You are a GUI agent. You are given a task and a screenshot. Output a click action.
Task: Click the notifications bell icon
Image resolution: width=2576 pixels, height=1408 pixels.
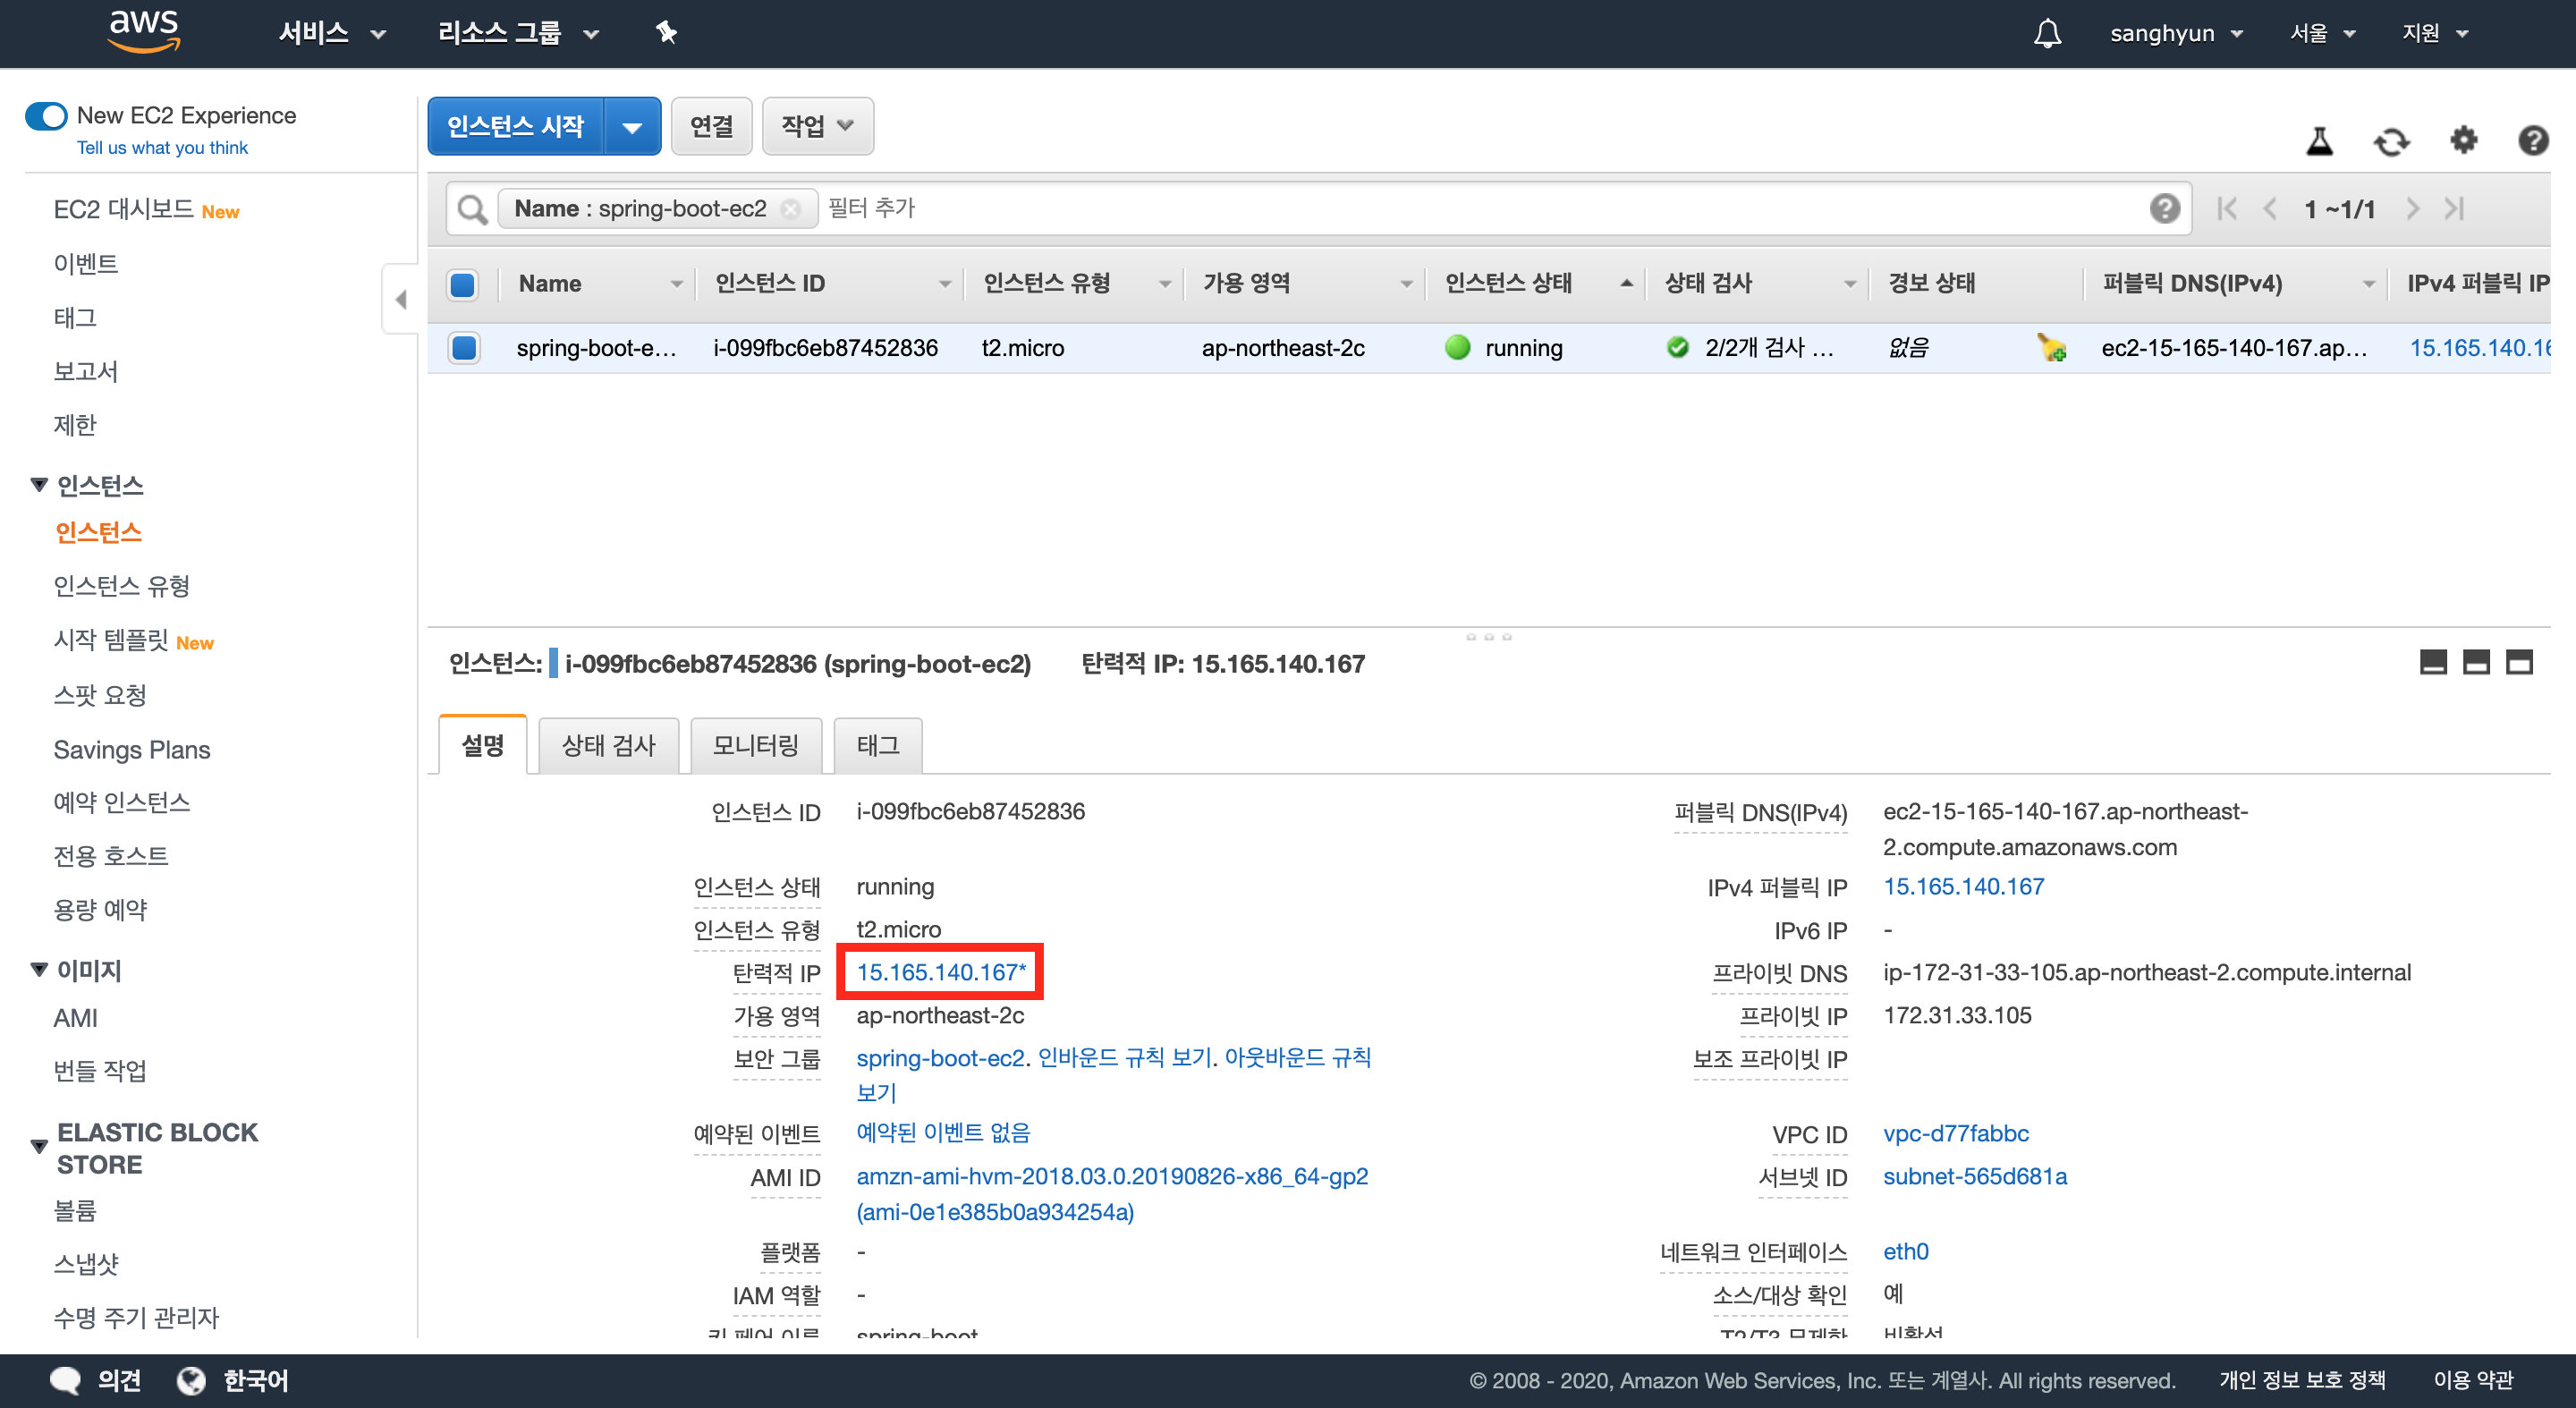coord(2047,33)
